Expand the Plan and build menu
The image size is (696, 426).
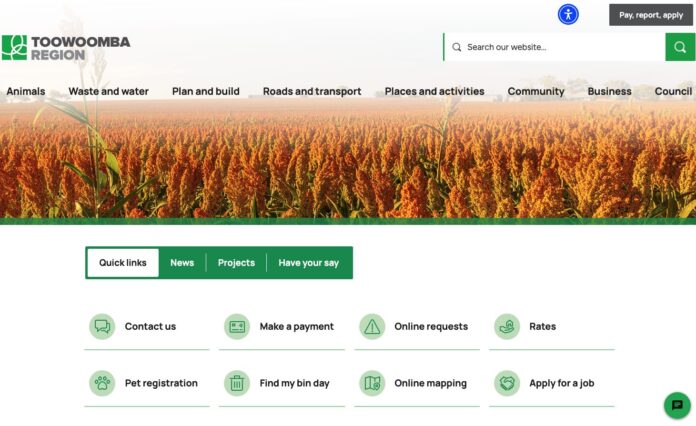[x=206, y=91]
